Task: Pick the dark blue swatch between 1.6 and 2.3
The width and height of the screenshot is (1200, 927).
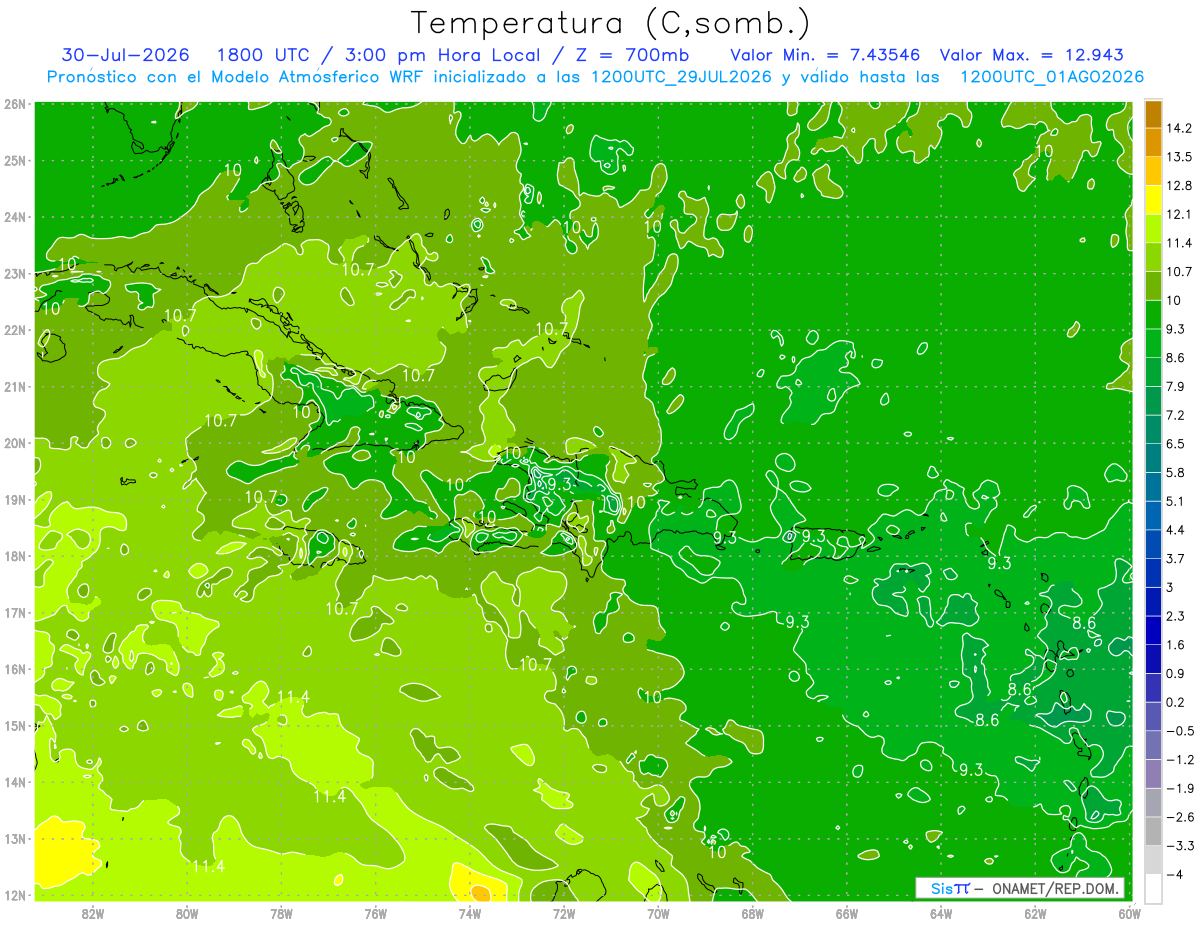Action: click(1153, 631)
